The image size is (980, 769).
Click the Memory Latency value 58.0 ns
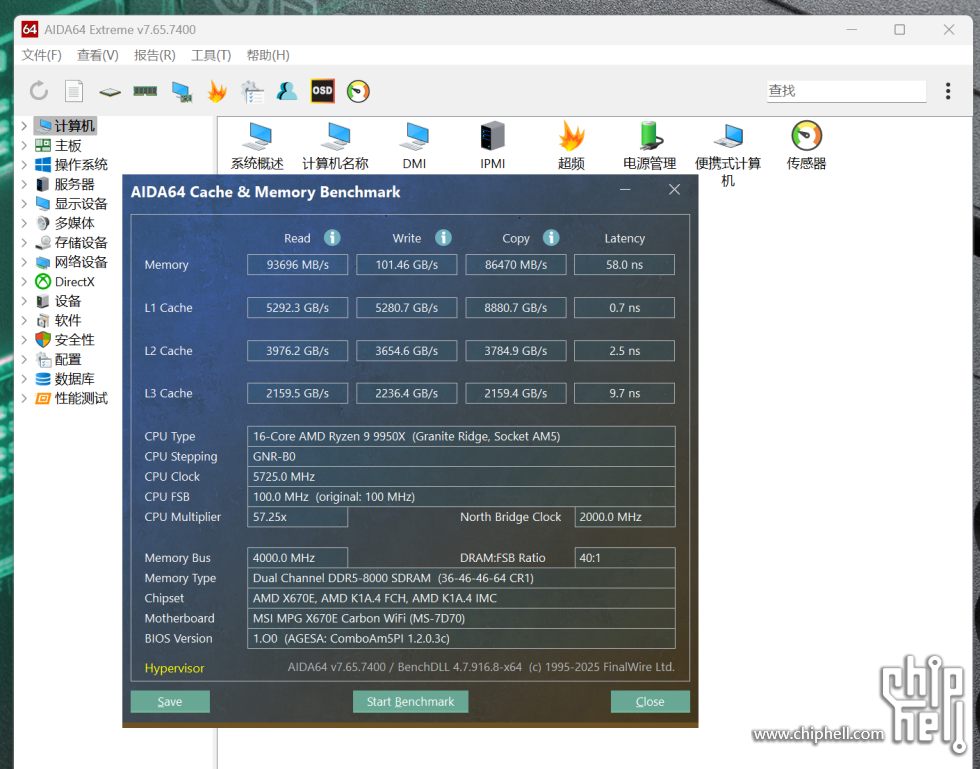(x=624, y=264)
